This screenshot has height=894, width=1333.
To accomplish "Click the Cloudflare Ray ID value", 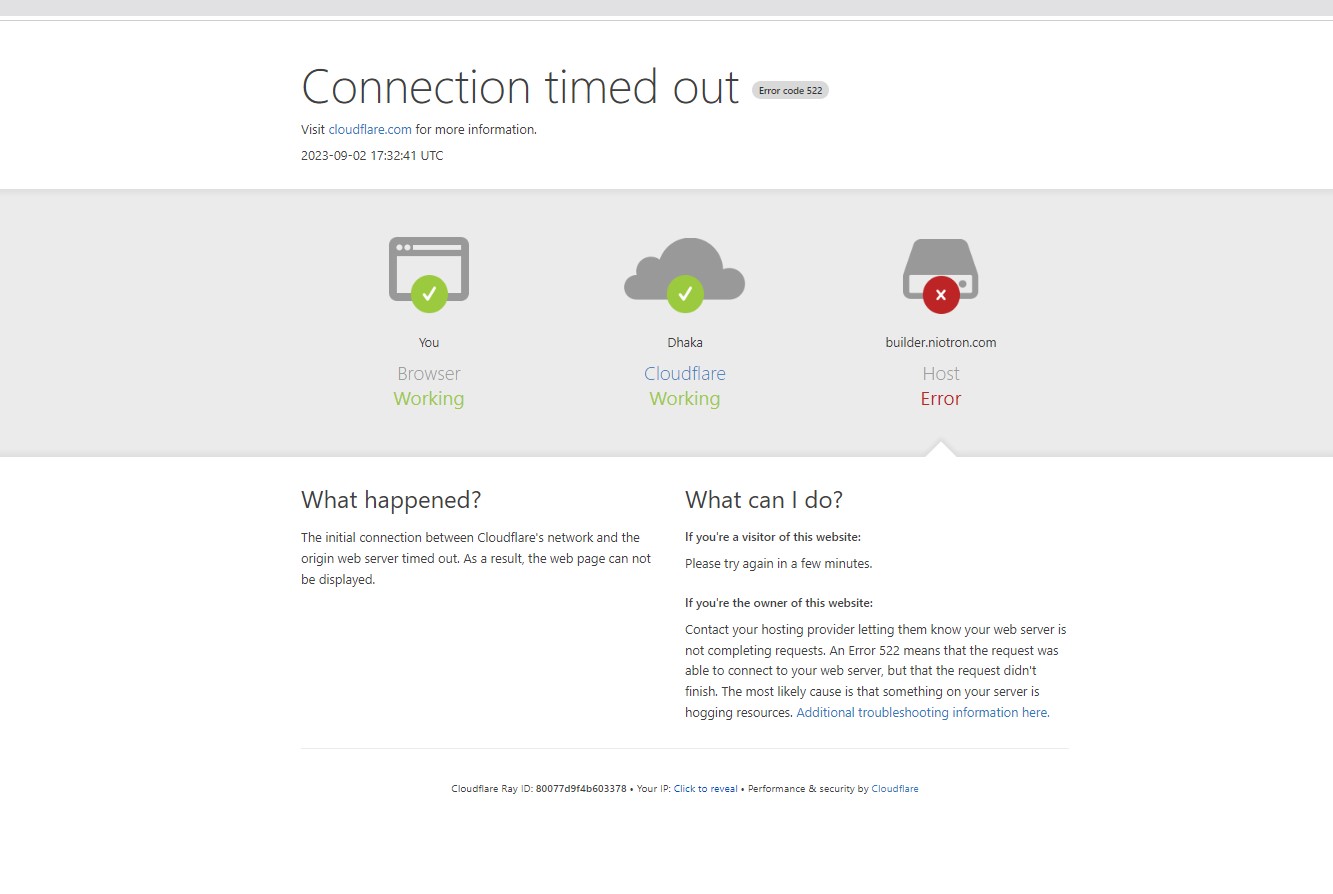I will 581,789.
